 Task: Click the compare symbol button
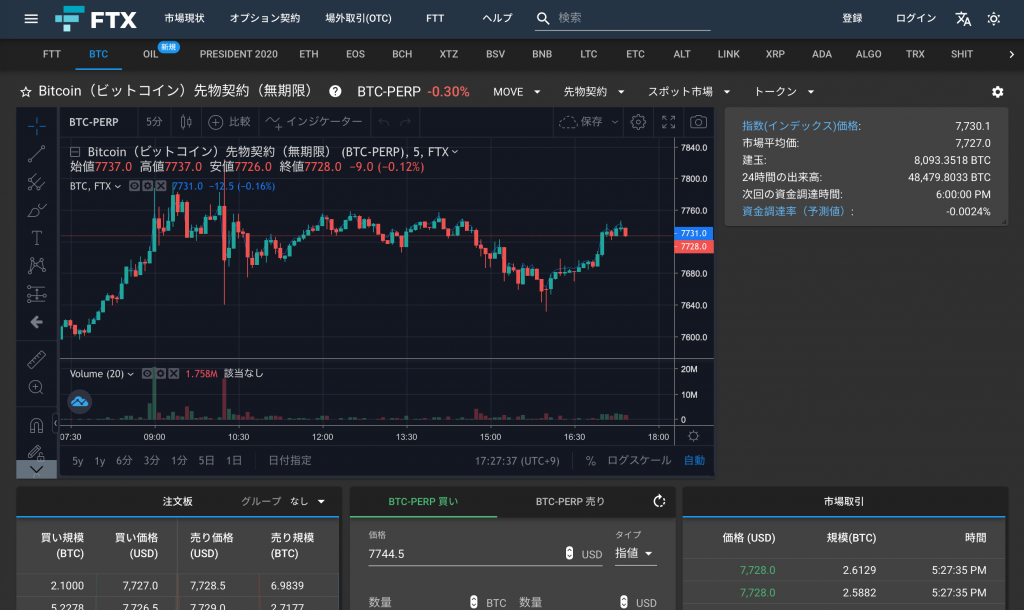click(x=229, y=122)
